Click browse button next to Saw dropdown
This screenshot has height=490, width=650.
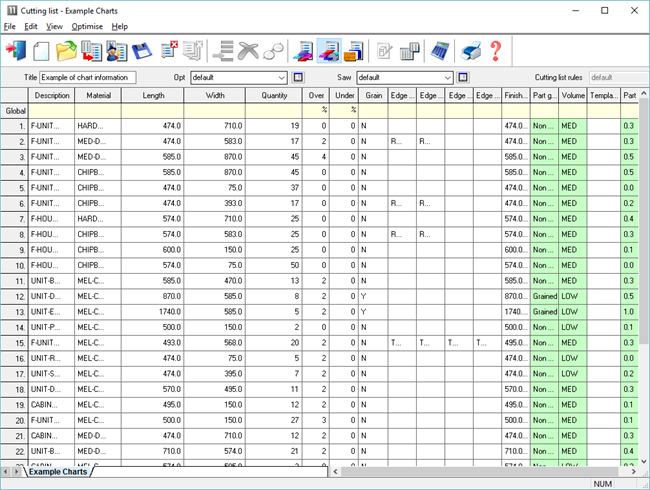463,77
